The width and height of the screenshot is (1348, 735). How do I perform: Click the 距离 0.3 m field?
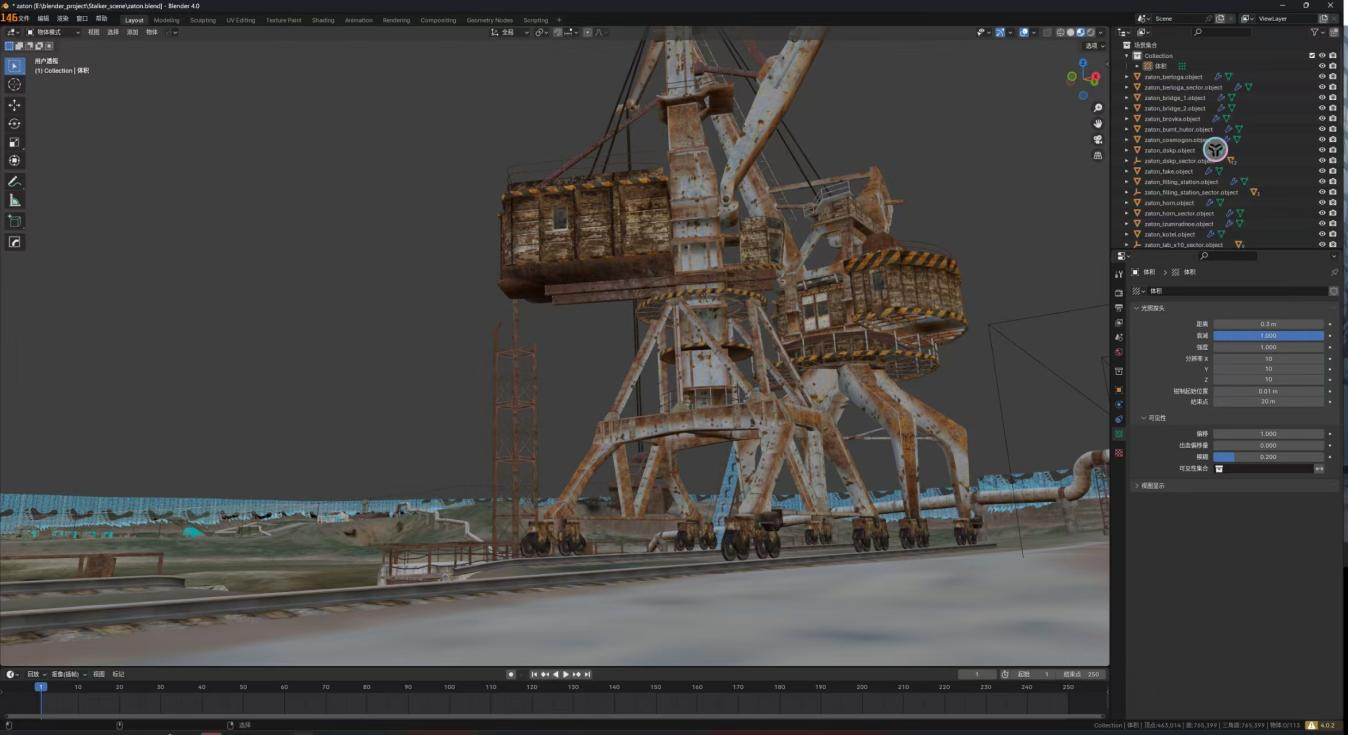coord(1268,324)
